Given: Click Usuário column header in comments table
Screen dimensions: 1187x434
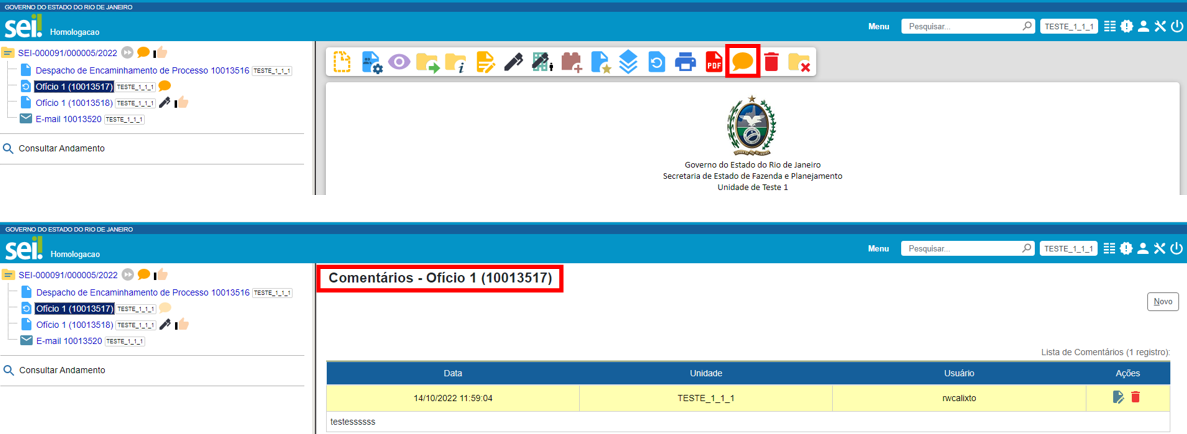Looking at the screenshot, I should [x=958, y=373].
